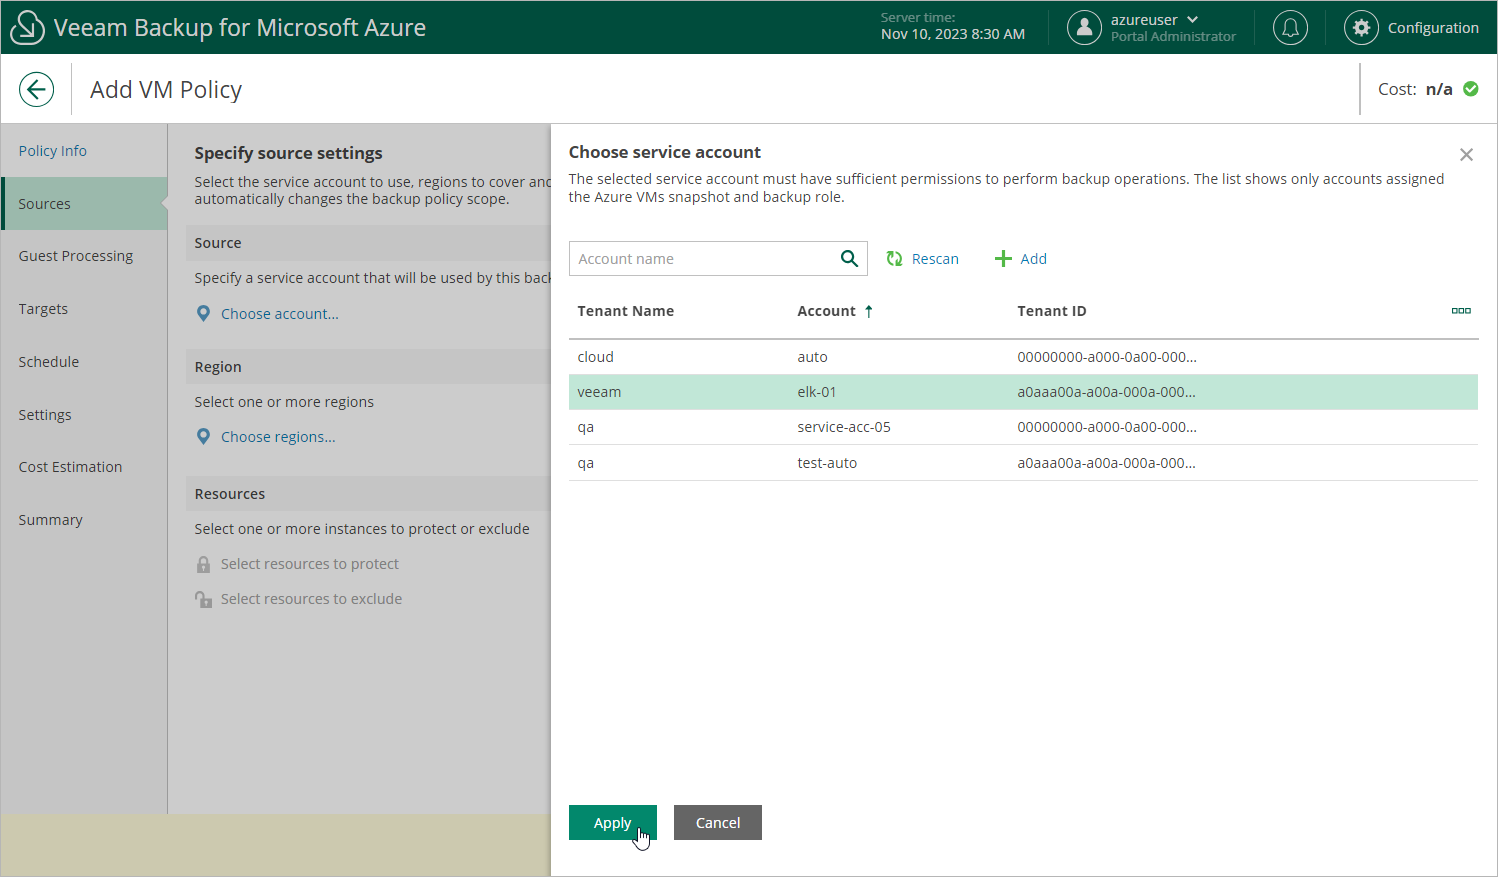The width and height of the screenshot is (1498, 877).
Task: Click the Cancel button
Action: 718,822
